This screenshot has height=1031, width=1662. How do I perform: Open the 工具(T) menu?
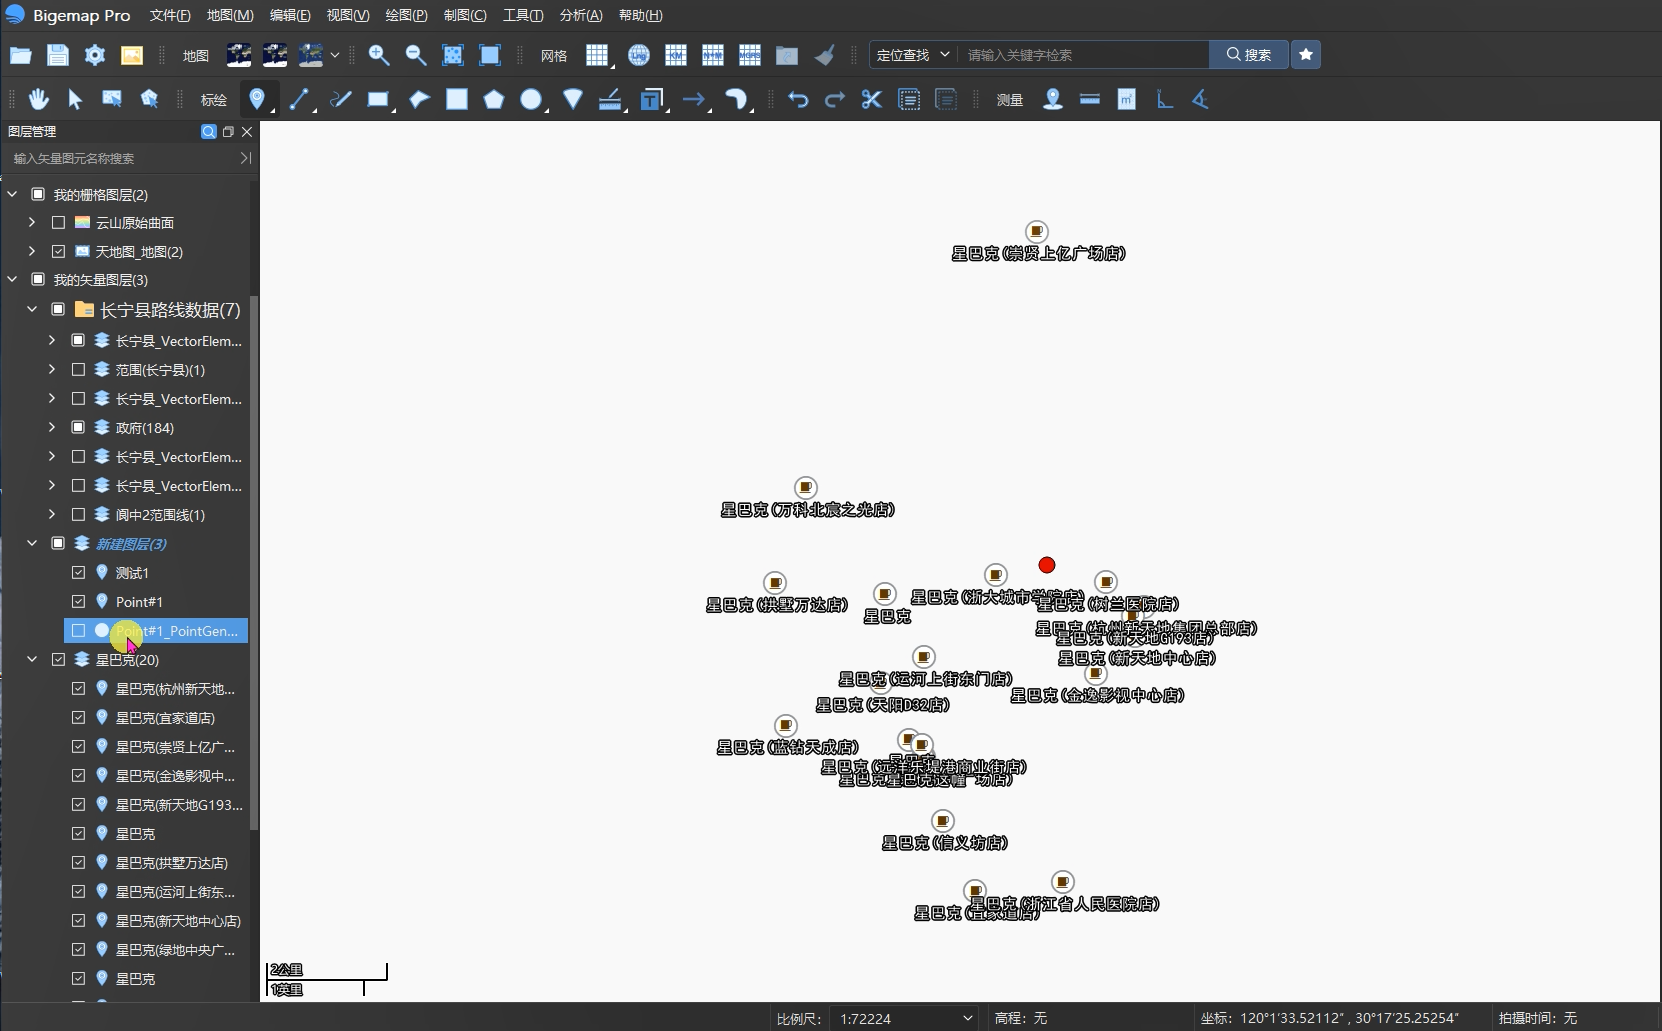tap(523, 15)
